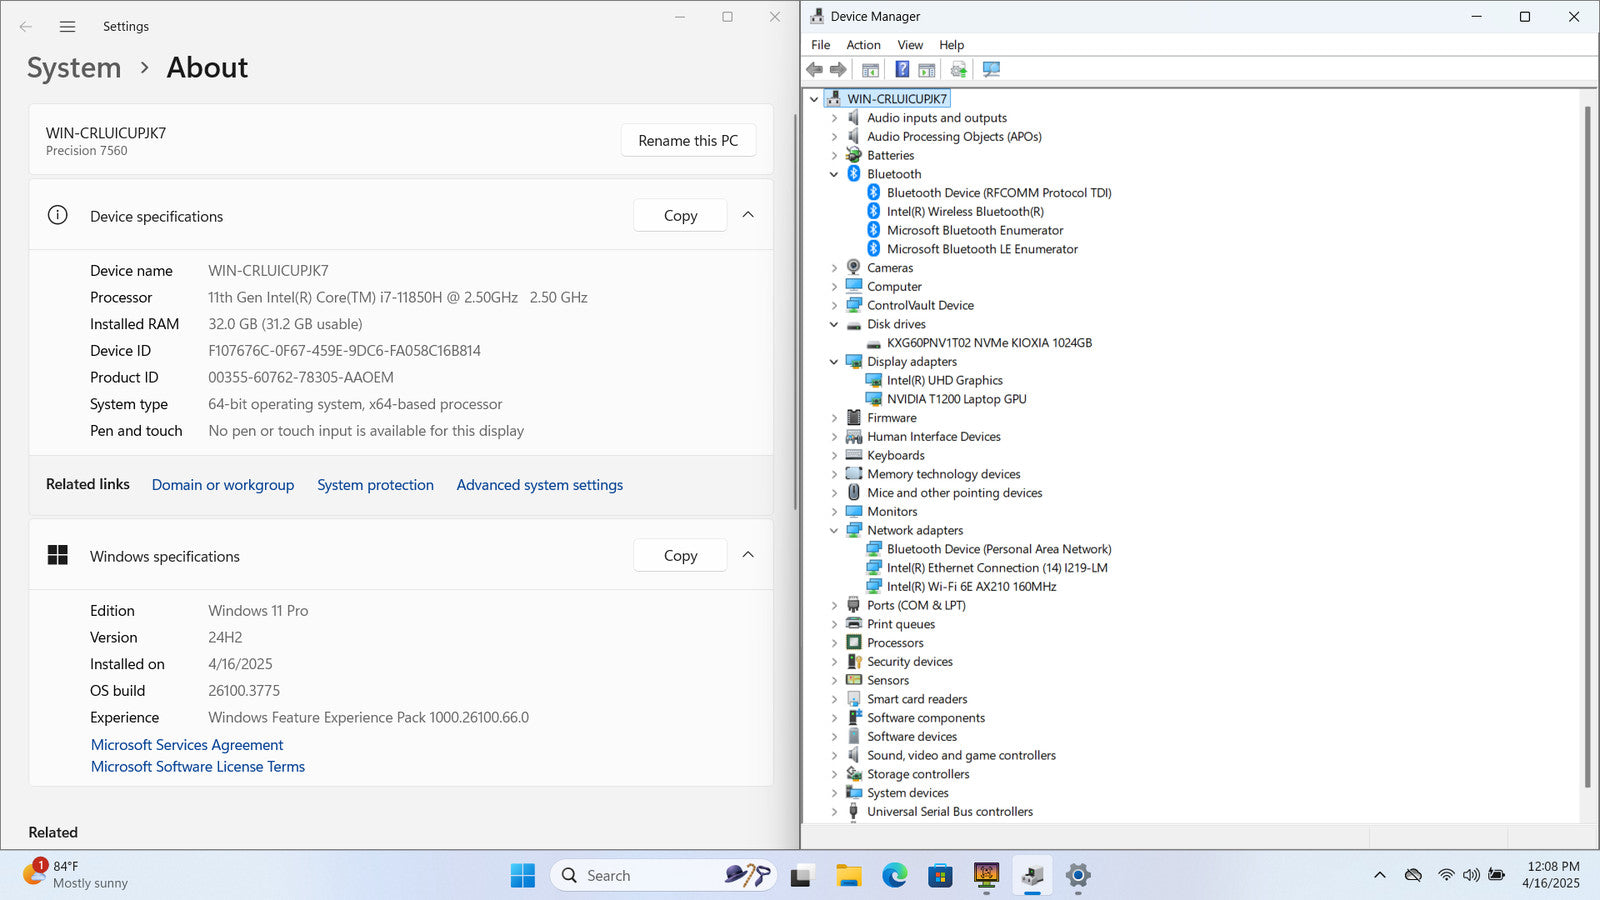This screenshot has height=900, width=1600.
Task: Collapse the Bluetooth node
Action: (834, 174)
